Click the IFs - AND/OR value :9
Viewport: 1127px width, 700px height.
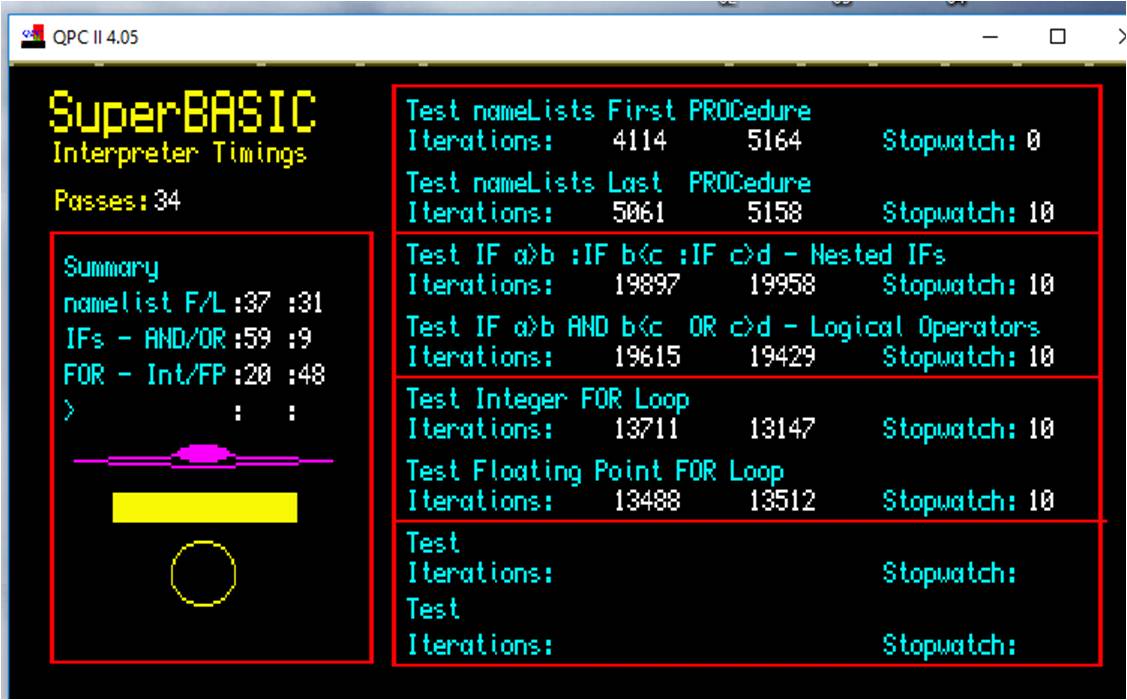(300, 339)
